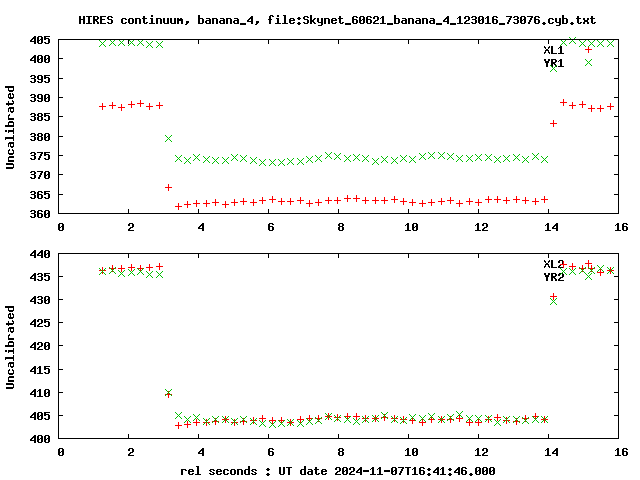Click the 'Uncalibrated' y-axis label of bottom plot

10,347
